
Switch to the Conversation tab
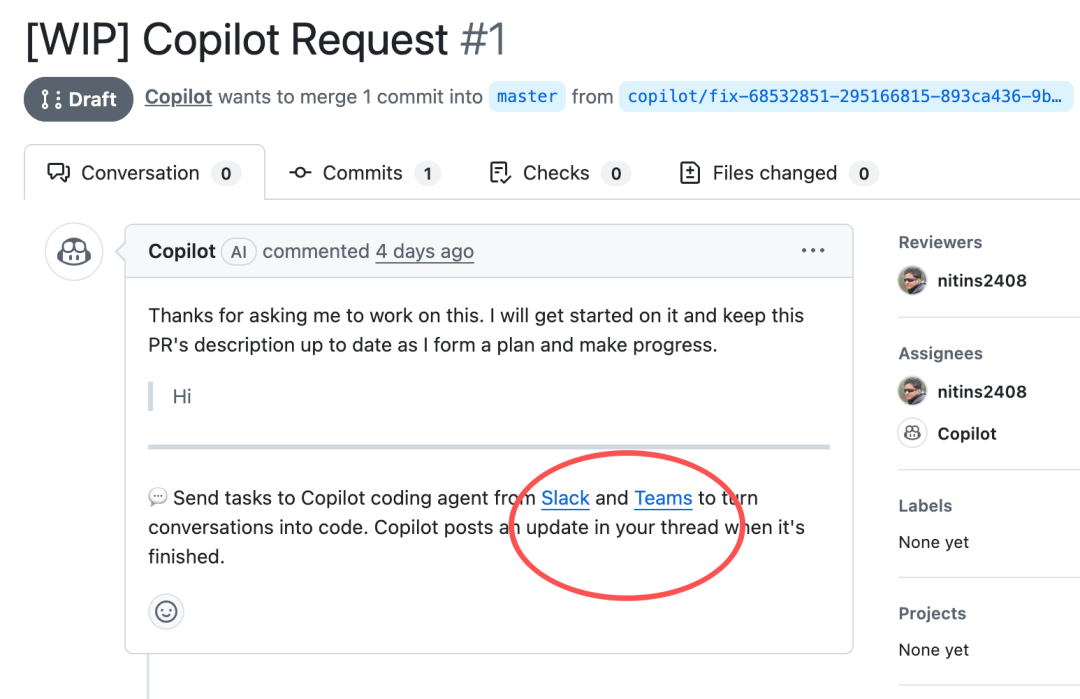[143, 173]
